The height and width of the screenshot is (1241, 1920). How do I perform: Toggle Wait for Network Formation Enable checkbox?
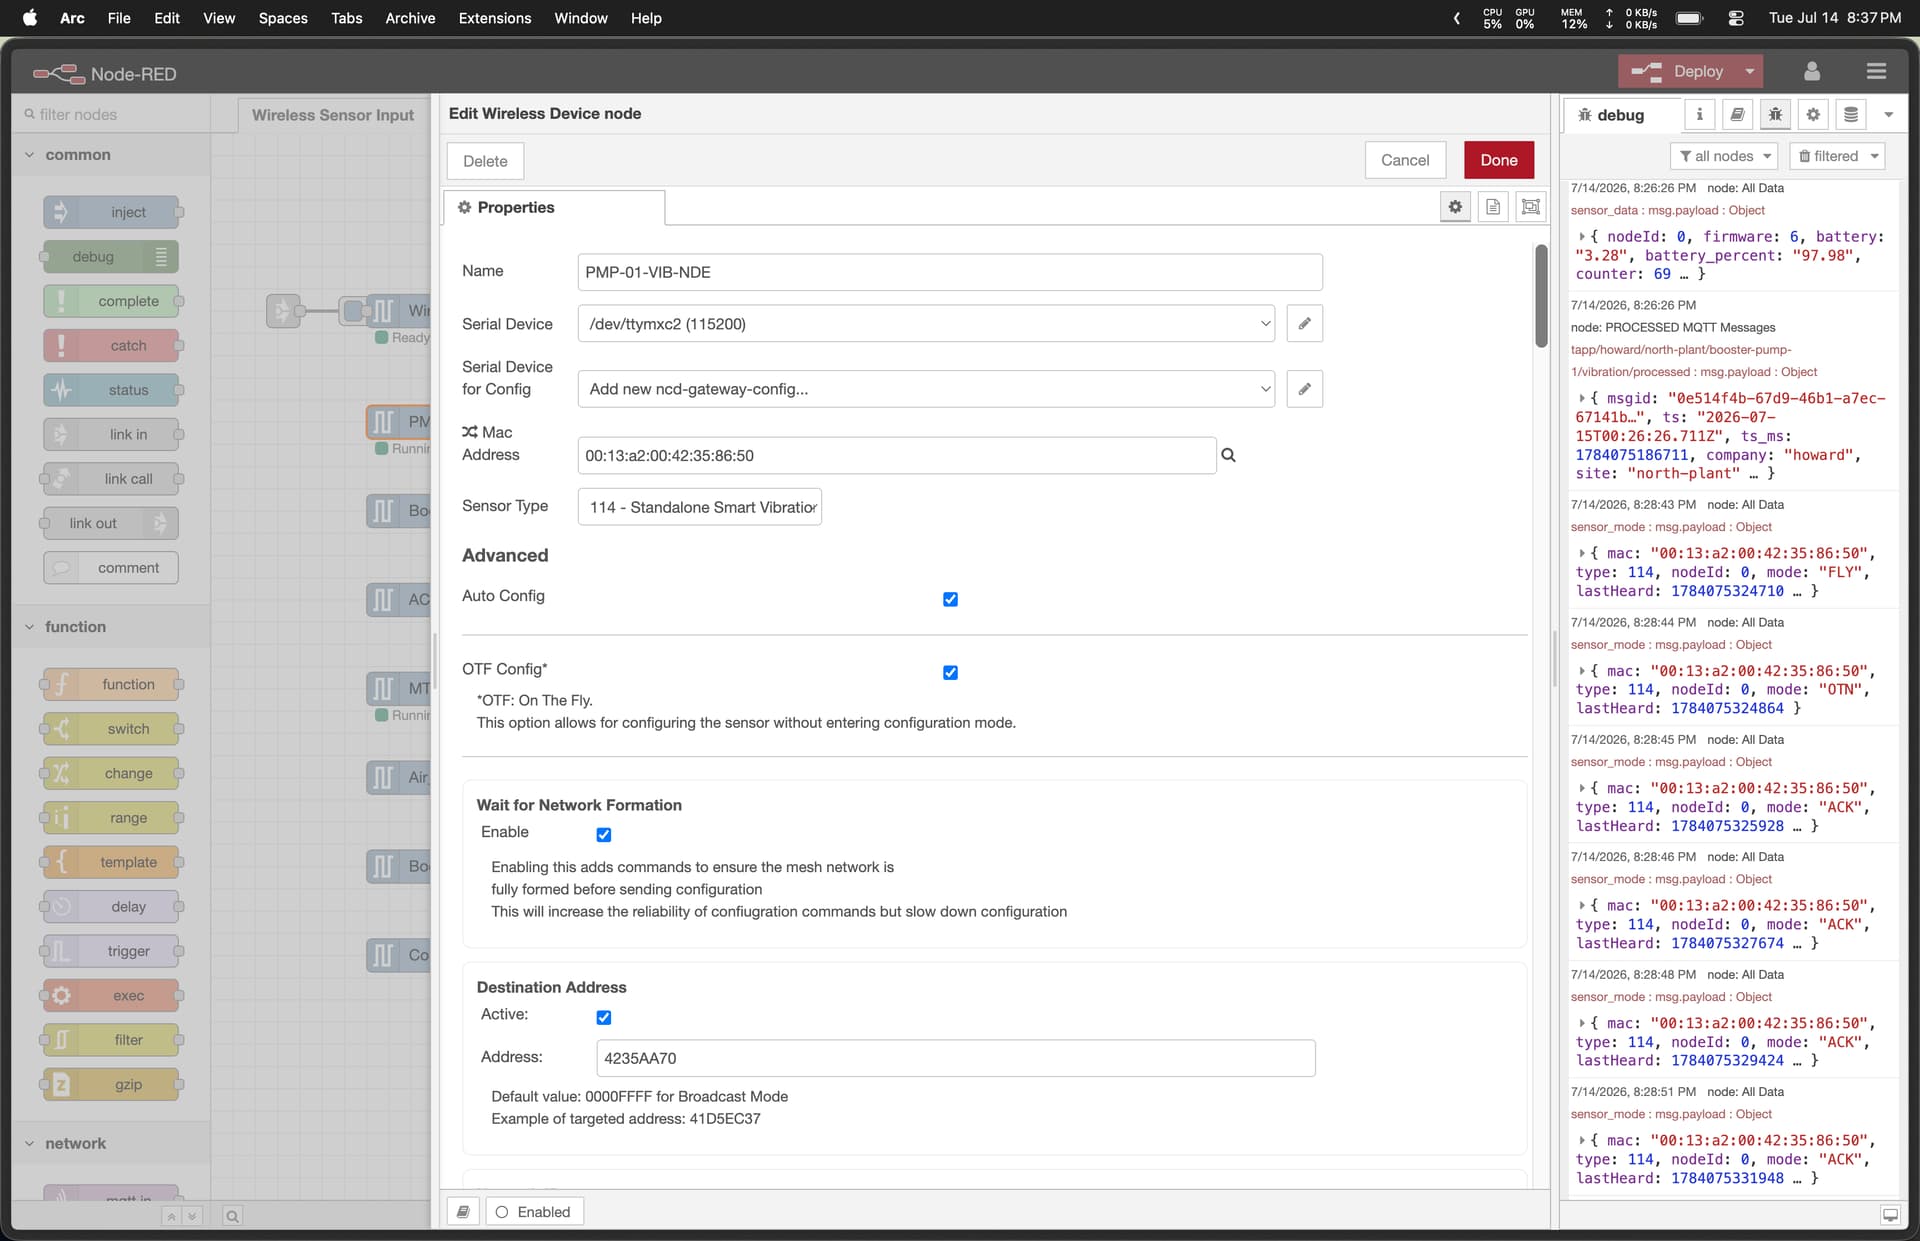click(604, 834)
